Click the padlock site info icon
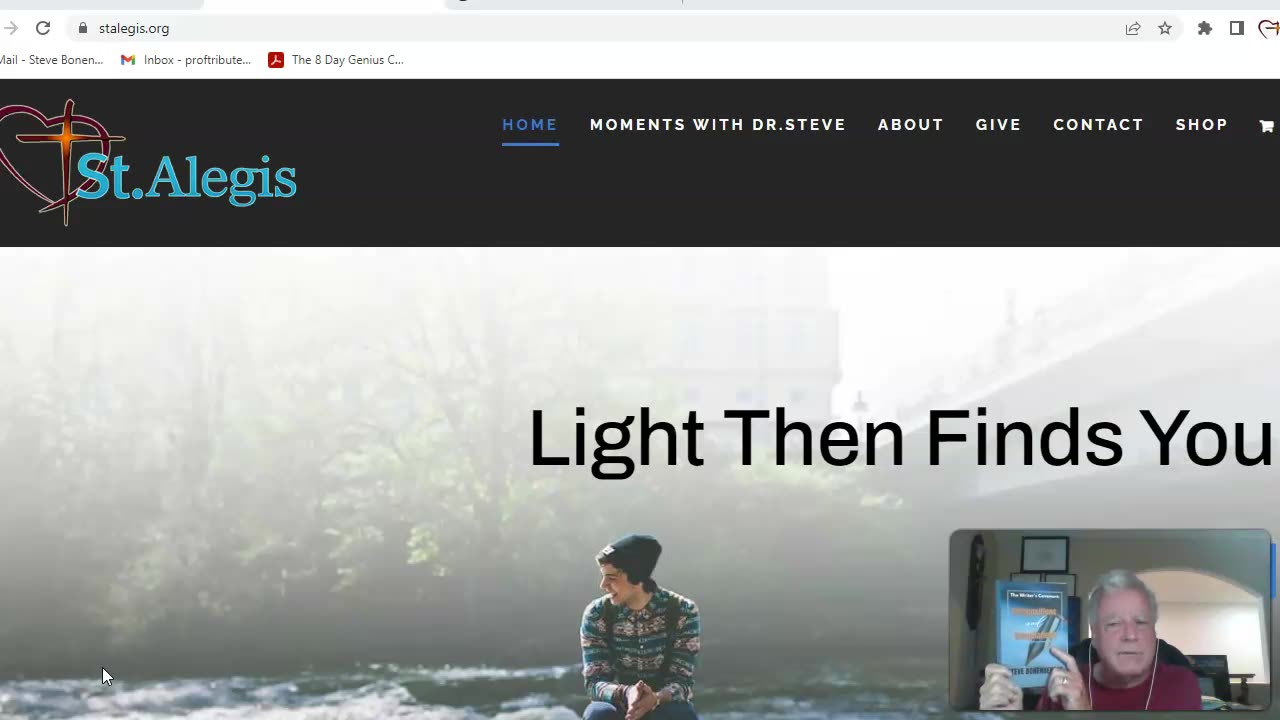Image resolution: width=1280 pixels, height=720 pixels. pos(83,28)
